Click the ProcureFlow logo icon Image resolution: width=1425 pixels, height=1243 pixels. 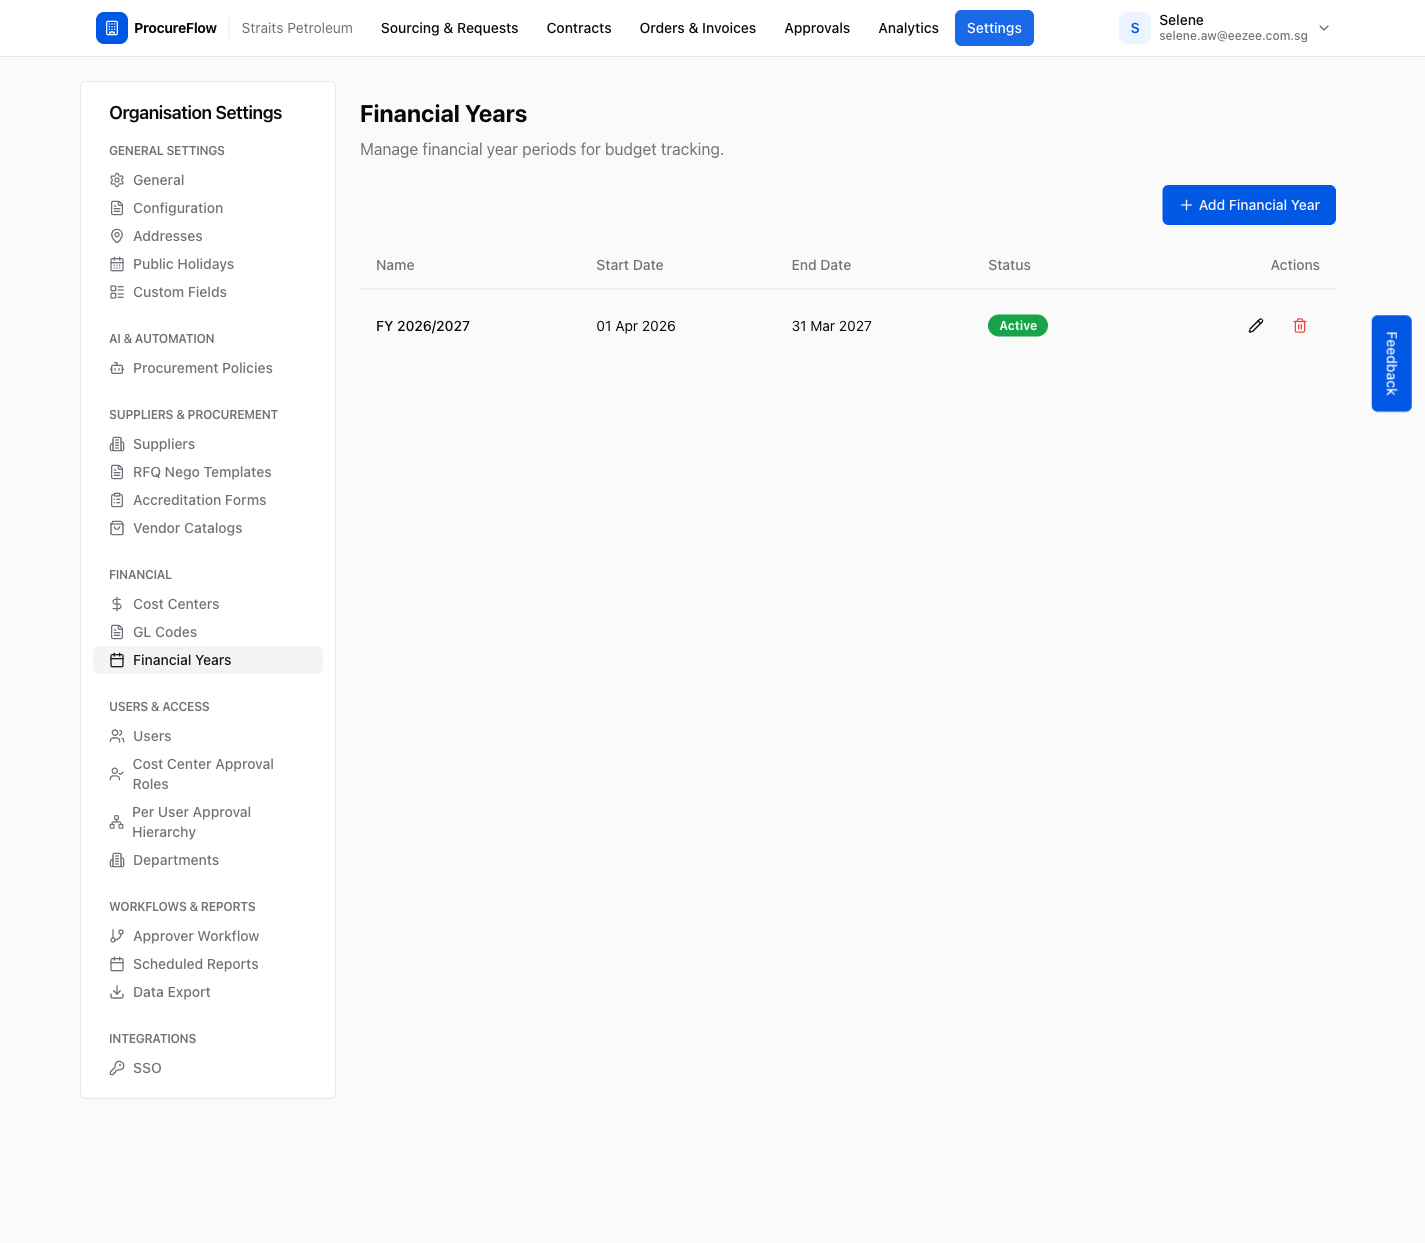click(112, 28)
